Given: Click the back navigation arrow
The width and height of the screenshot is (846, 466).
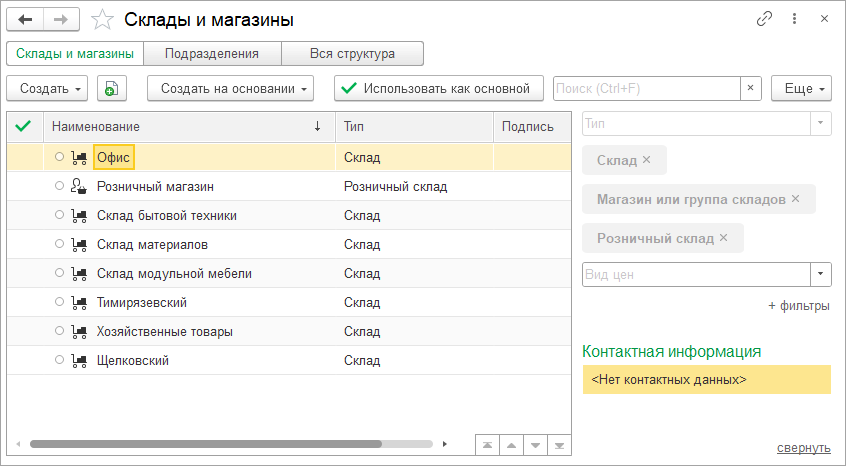Looking at the screenshot, I should tap(25, 19).
